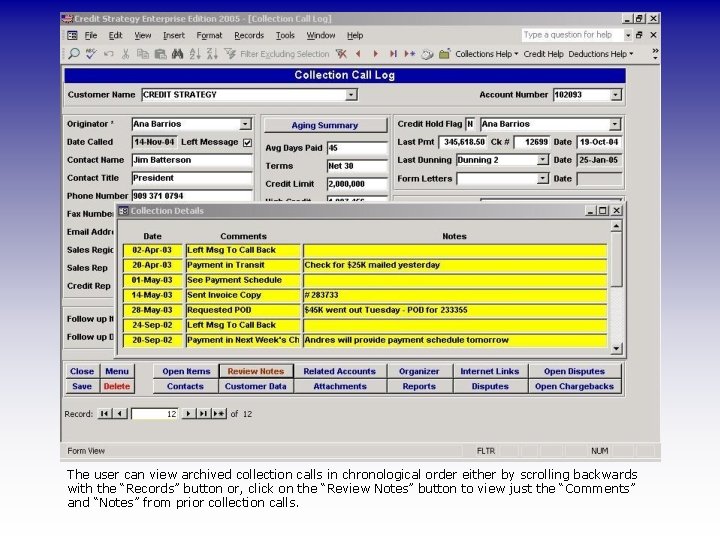Click the Credit Help toolbar link
Viewport: 720px width, 540px height.
point(543,54)
